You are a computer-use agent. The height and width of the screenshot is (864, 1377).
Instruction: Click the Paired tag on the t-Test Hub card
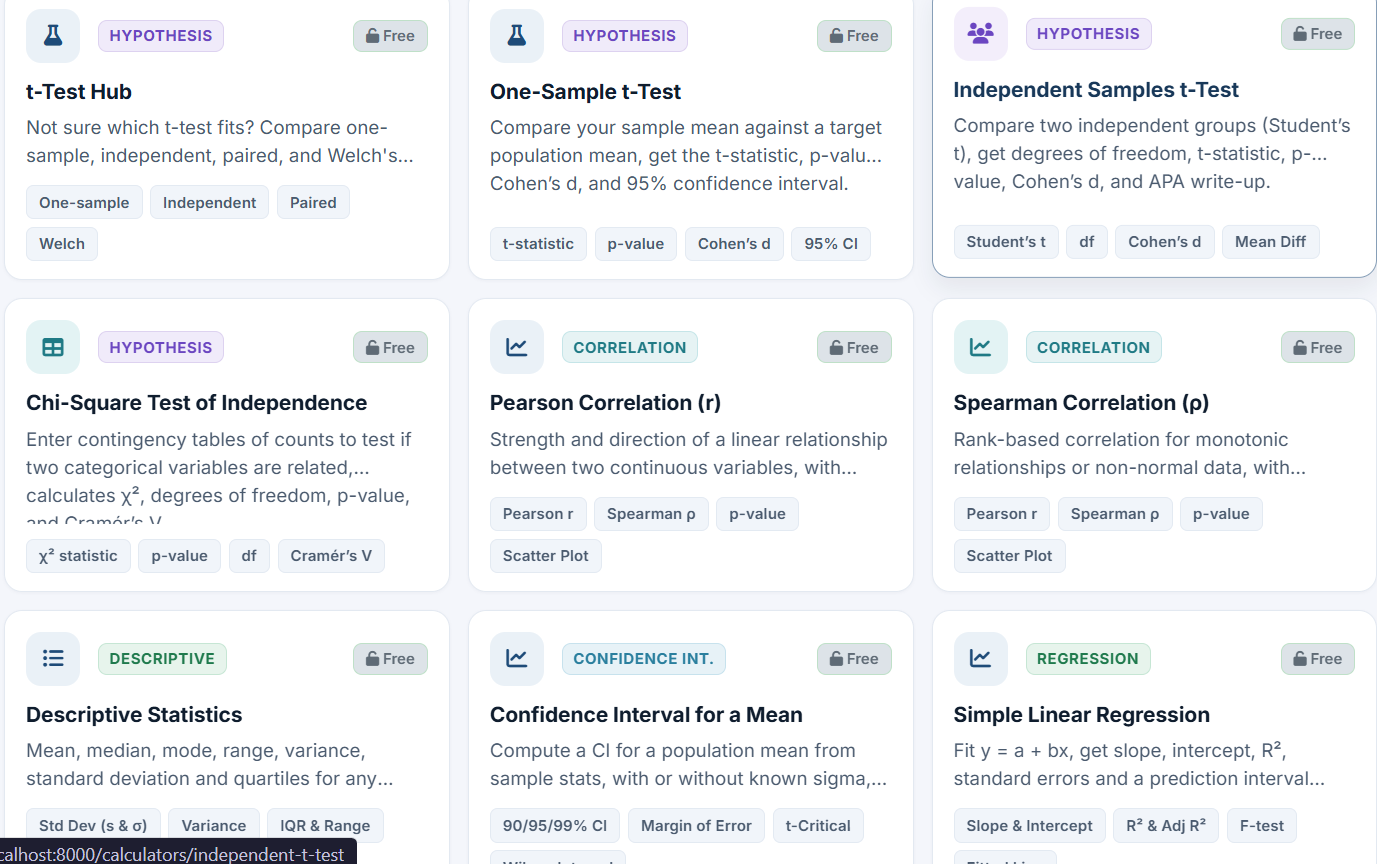point(314,202)
